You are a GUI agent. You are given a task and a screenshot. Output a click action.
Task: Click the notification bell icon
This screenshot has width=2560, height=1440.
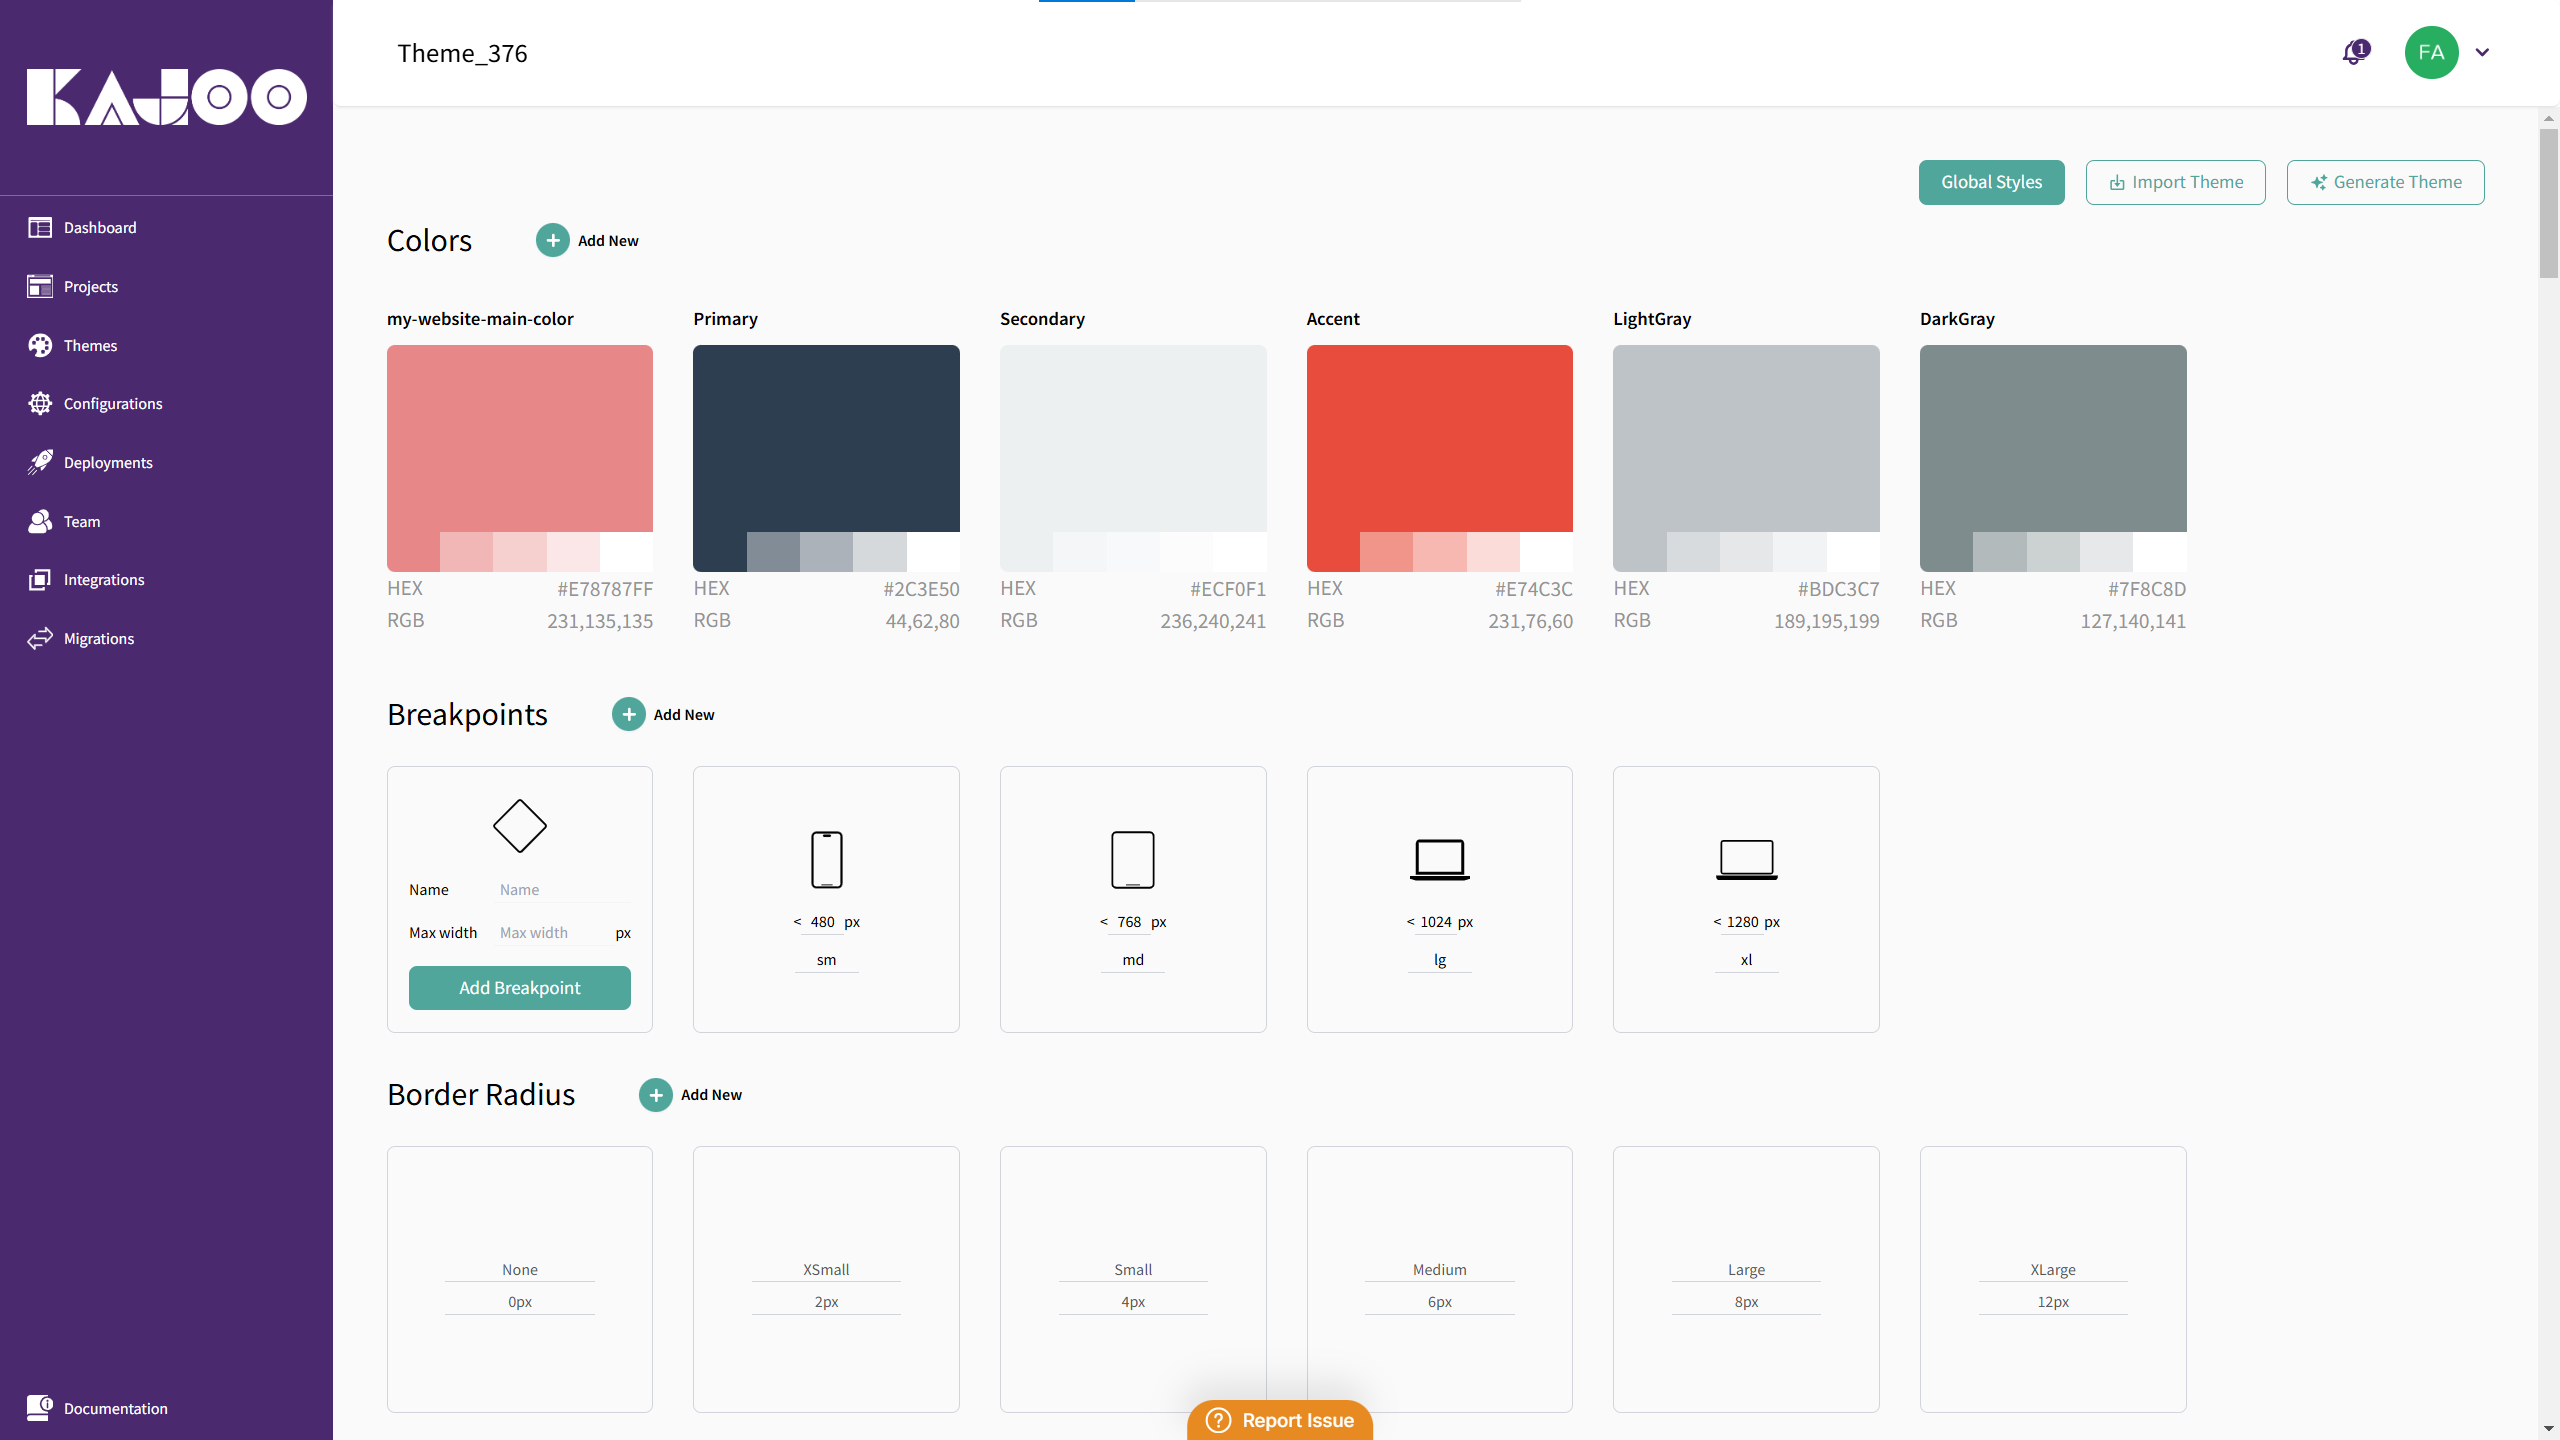pyautogui.click(x=2354, y=53)
